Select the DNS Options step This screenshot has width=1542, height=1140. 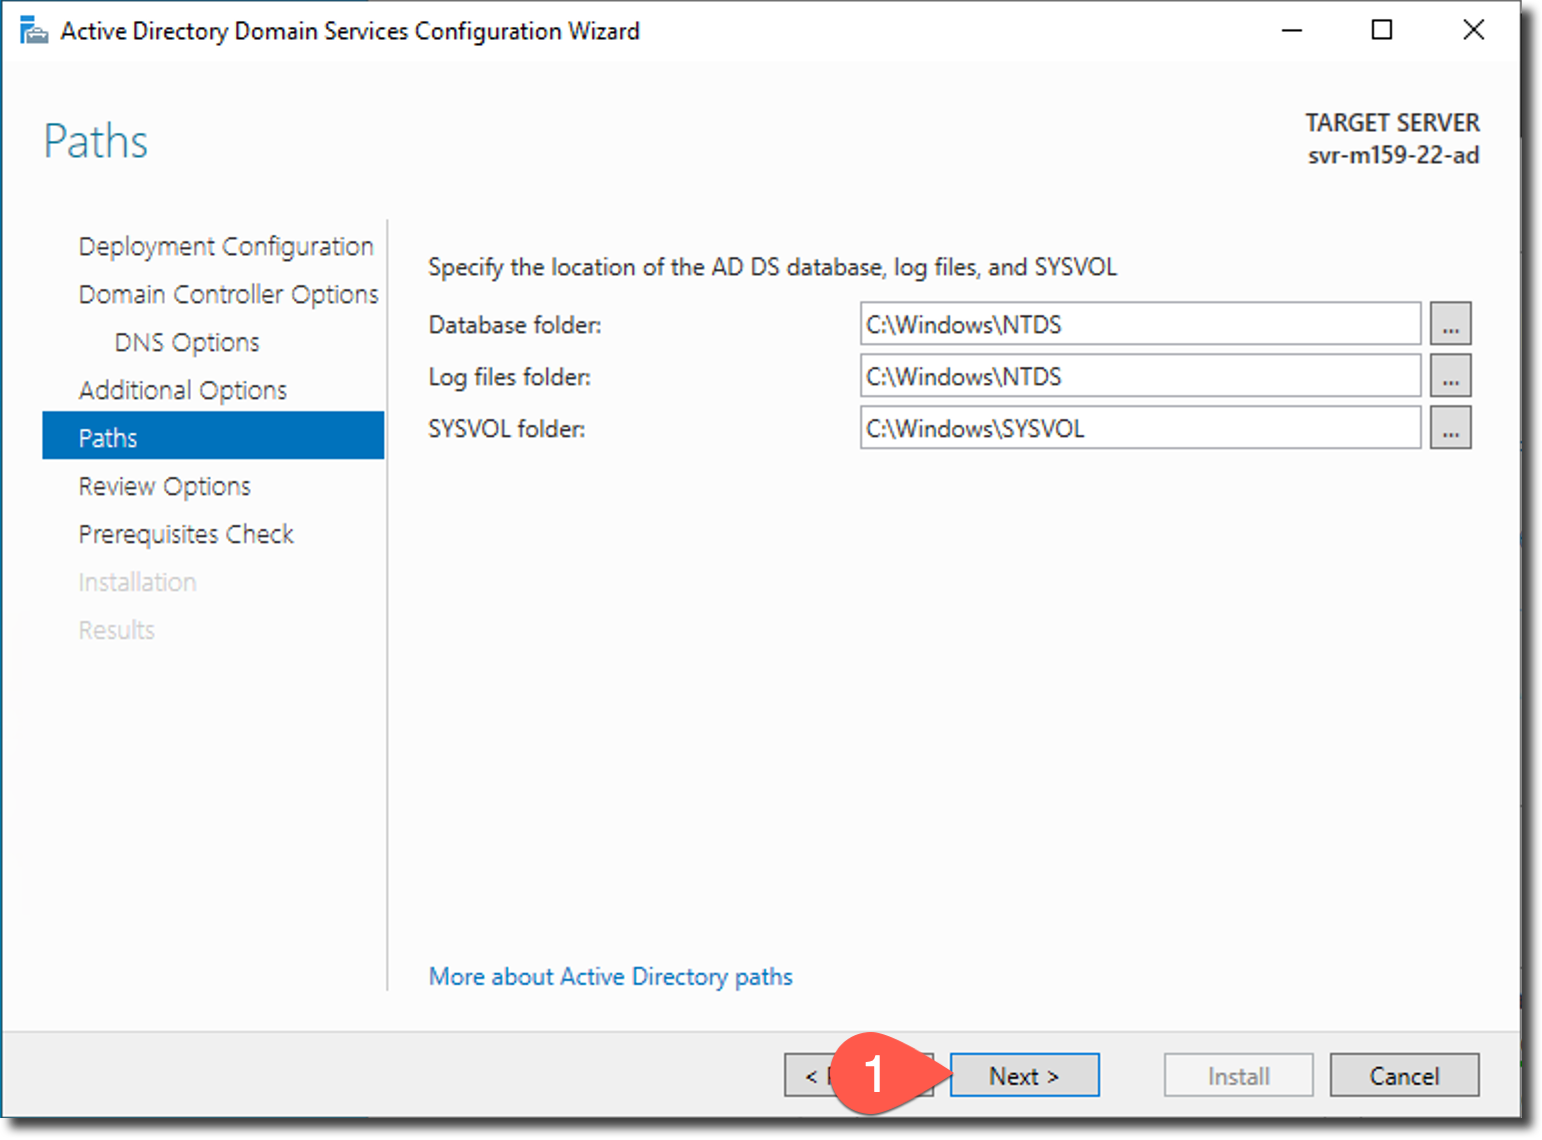[187, 342]
